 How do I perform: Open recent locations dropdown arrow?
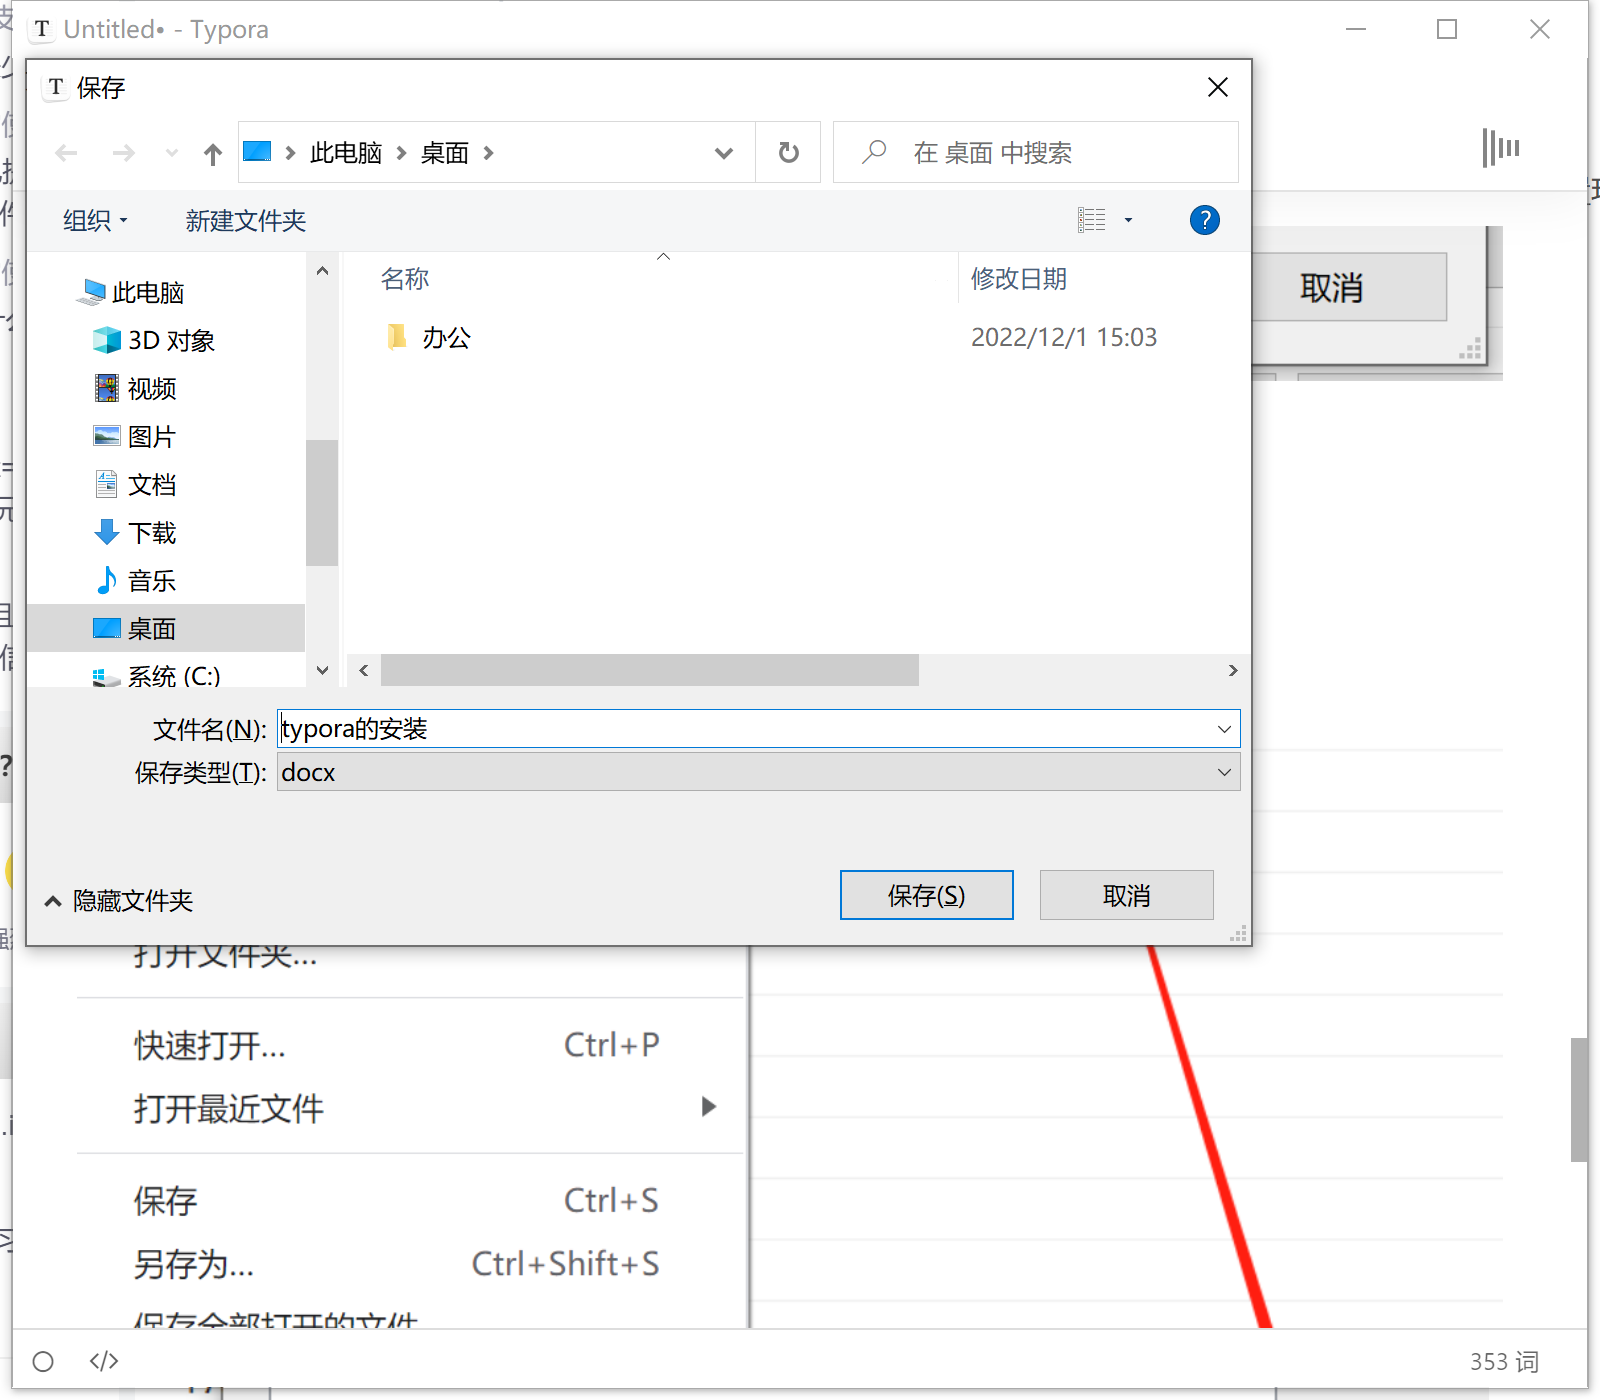click(172, 153)
